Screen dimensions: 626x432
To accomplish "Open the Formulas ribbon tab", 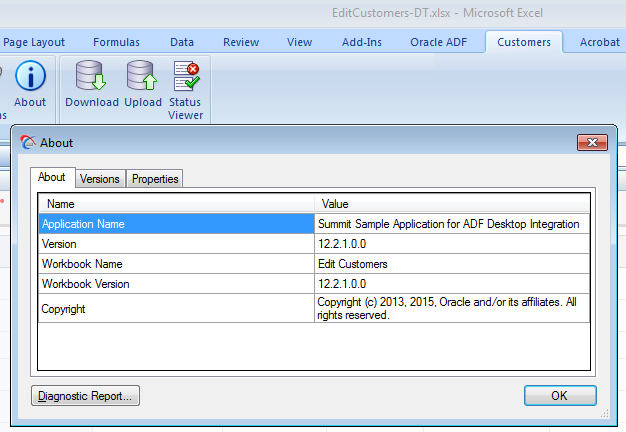I will pos(117,42).
